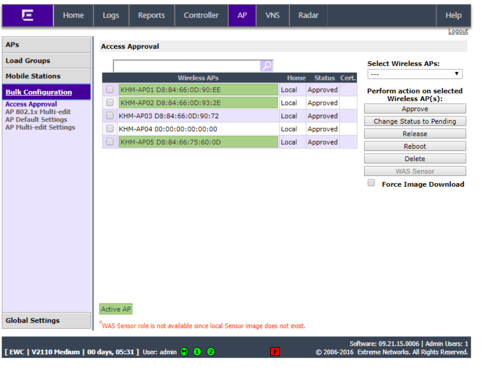Click the Local home cell for KHM-AP04
The height and width of the screenshot is (371, 490).
(289, 129)
